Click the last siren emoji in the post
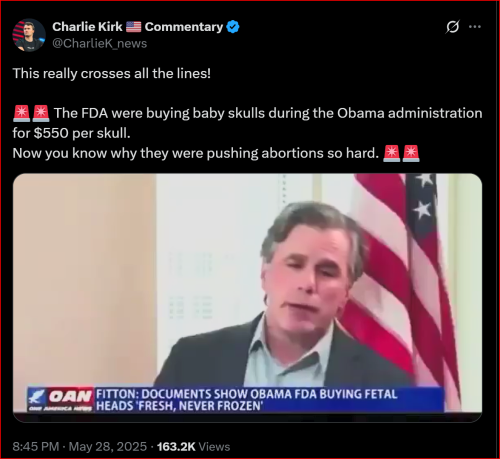 (x=411, y=153)
